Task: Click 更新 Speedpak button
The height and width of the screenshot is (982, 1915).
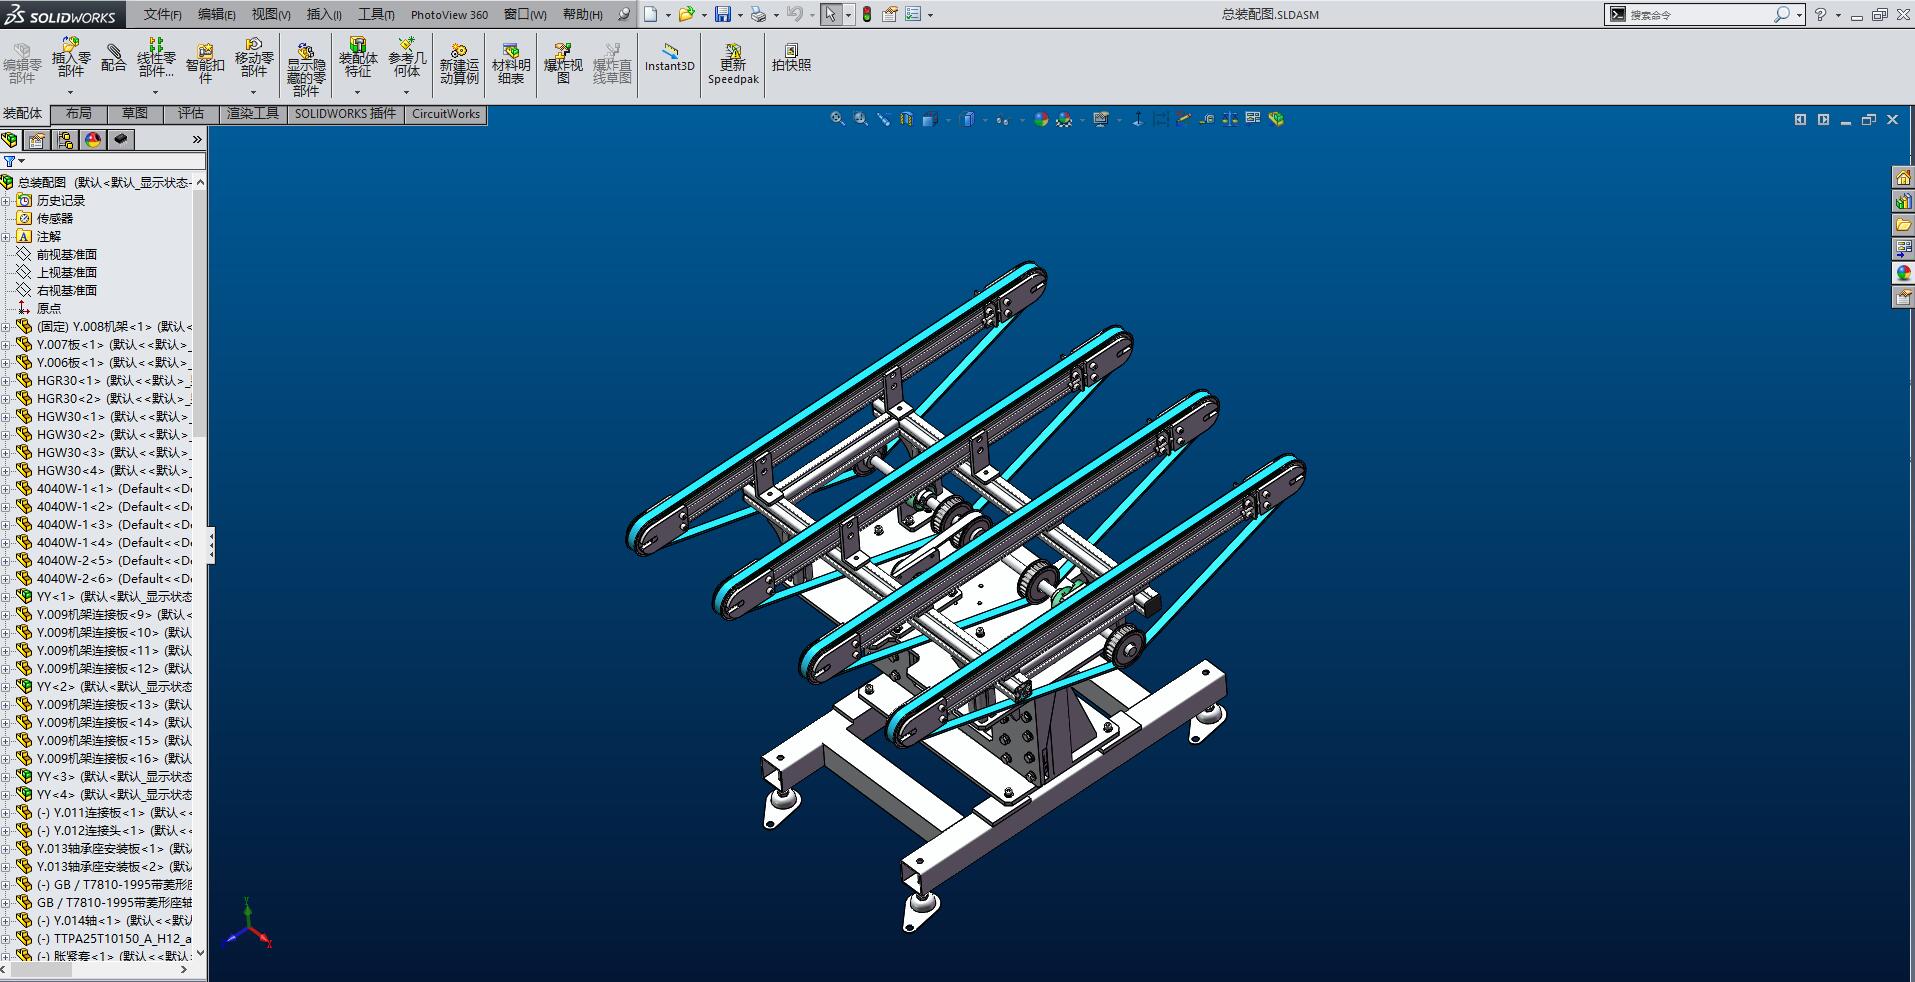Action: click(733, 62)
